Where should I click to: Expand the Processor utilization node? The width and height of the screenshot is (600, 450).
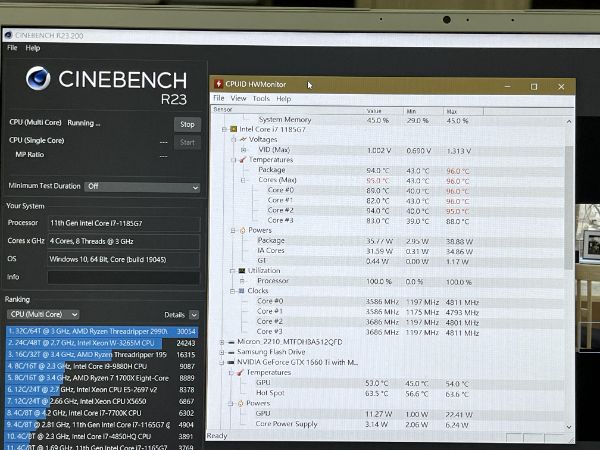pos(242,281)
